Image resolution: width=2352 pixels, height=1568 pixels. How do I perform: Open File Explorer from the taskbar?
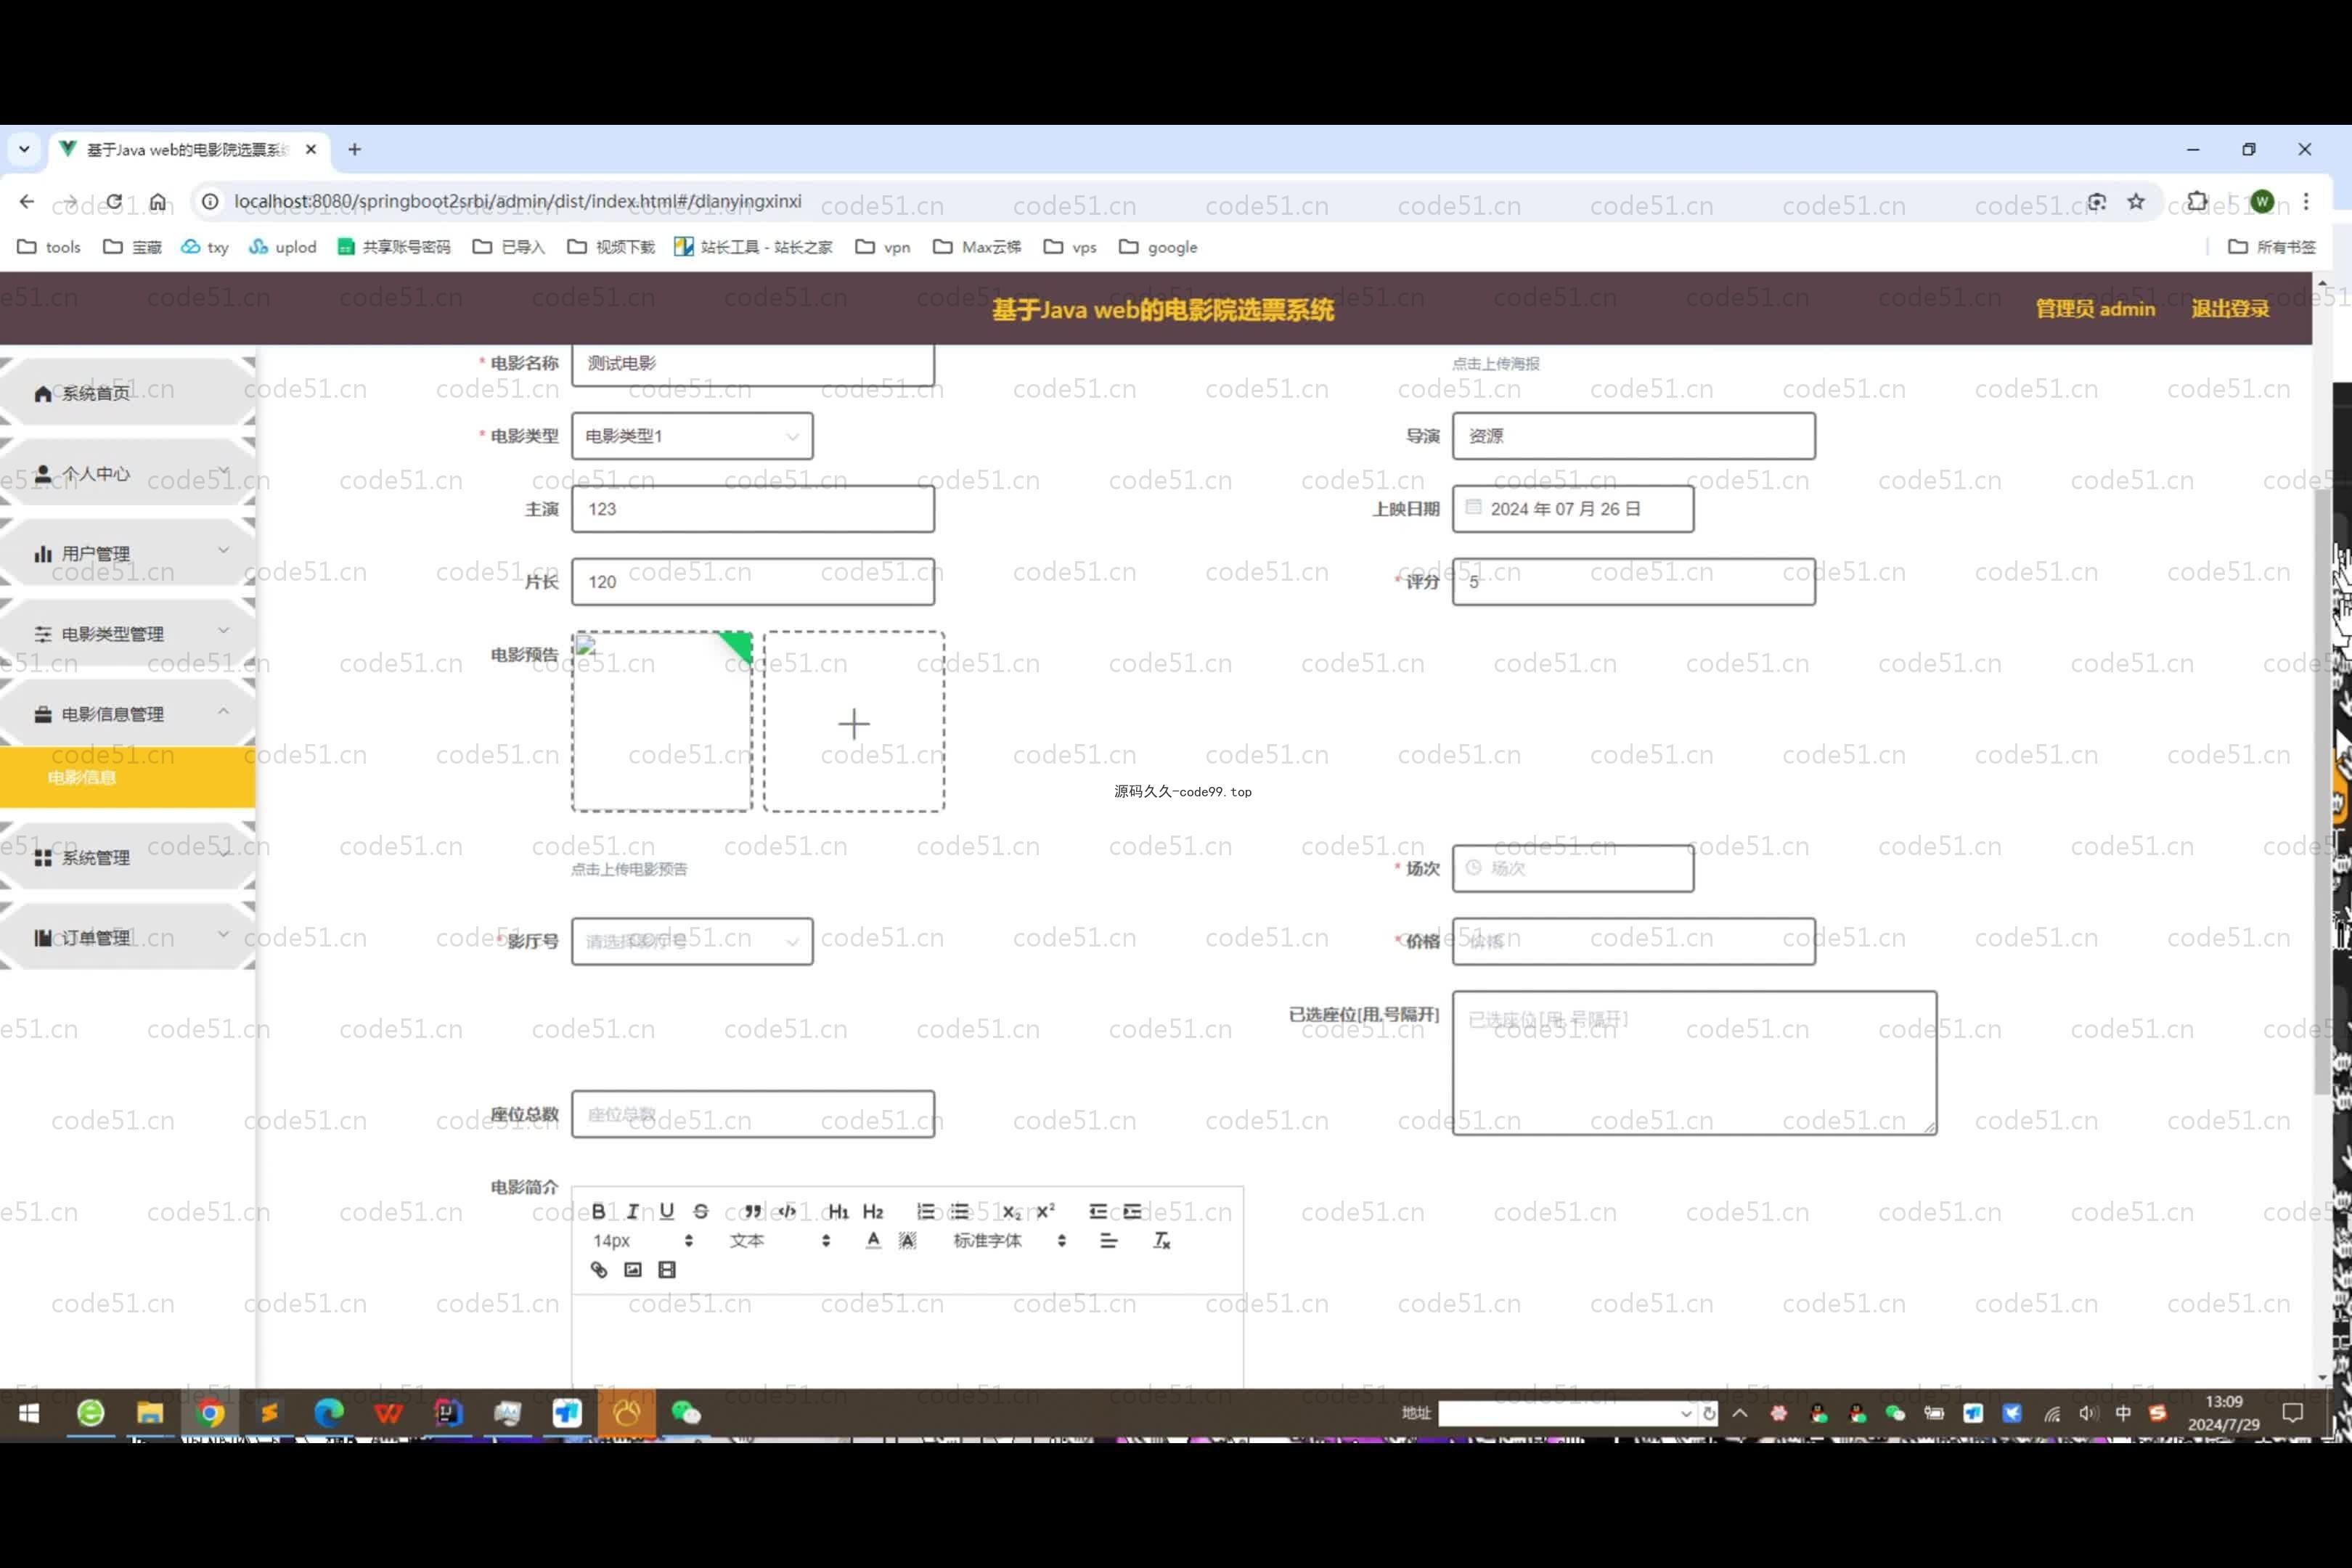(x=150, y=1412)
